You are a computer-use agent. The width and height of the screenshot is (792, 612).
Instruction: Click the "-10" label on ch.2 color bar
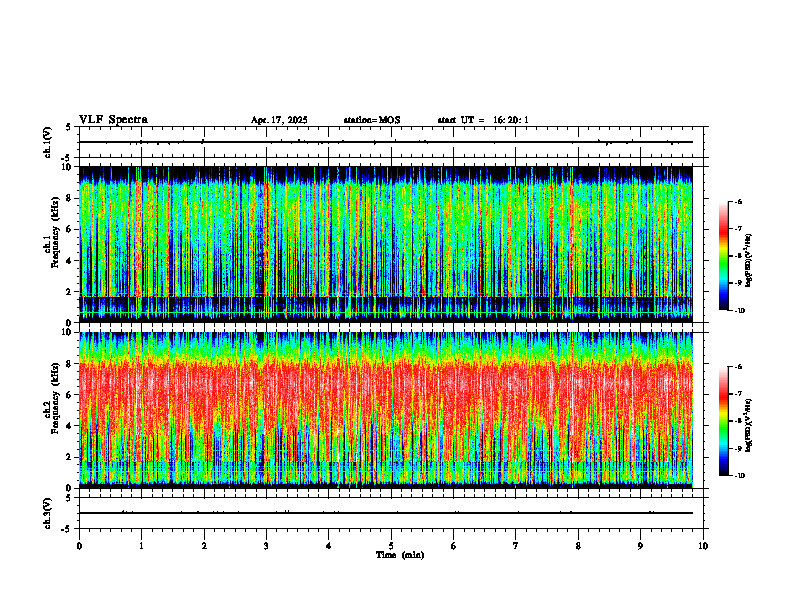[x=739, y=476]
